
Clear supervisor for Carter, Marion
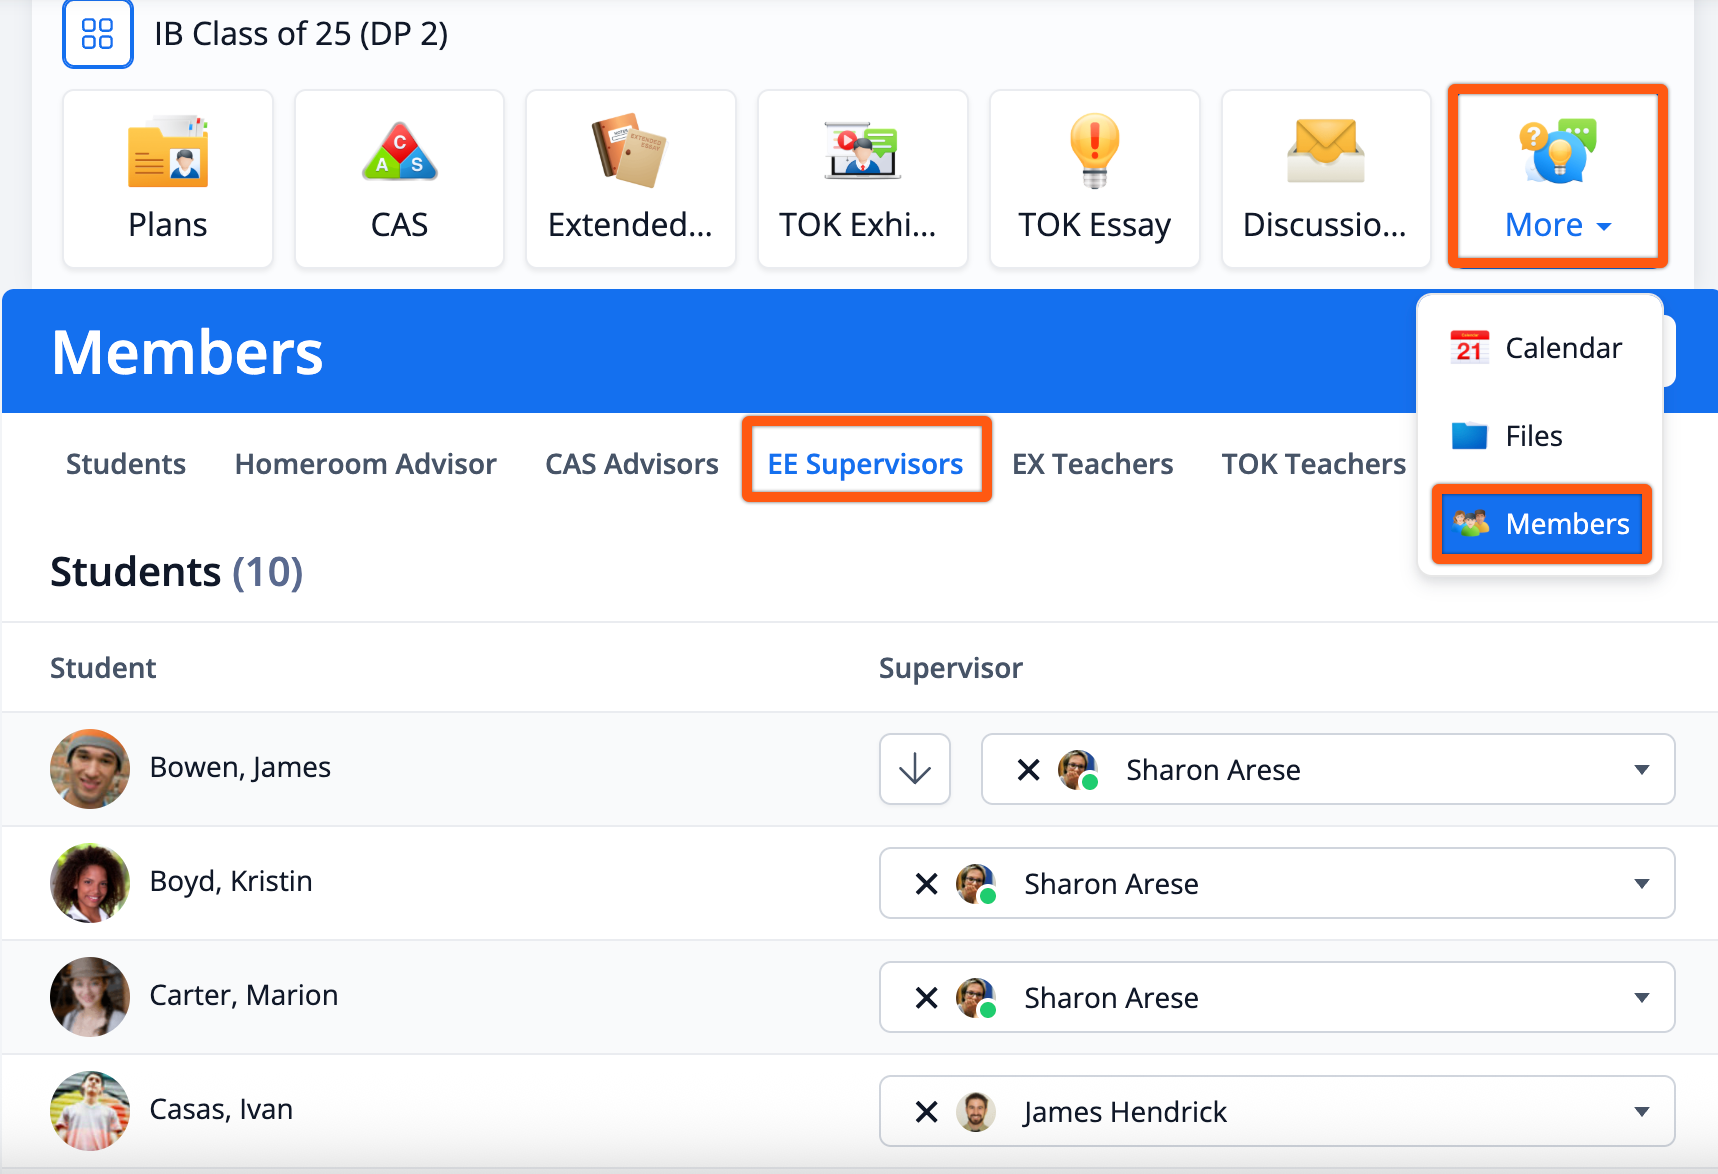click(926, 998)
